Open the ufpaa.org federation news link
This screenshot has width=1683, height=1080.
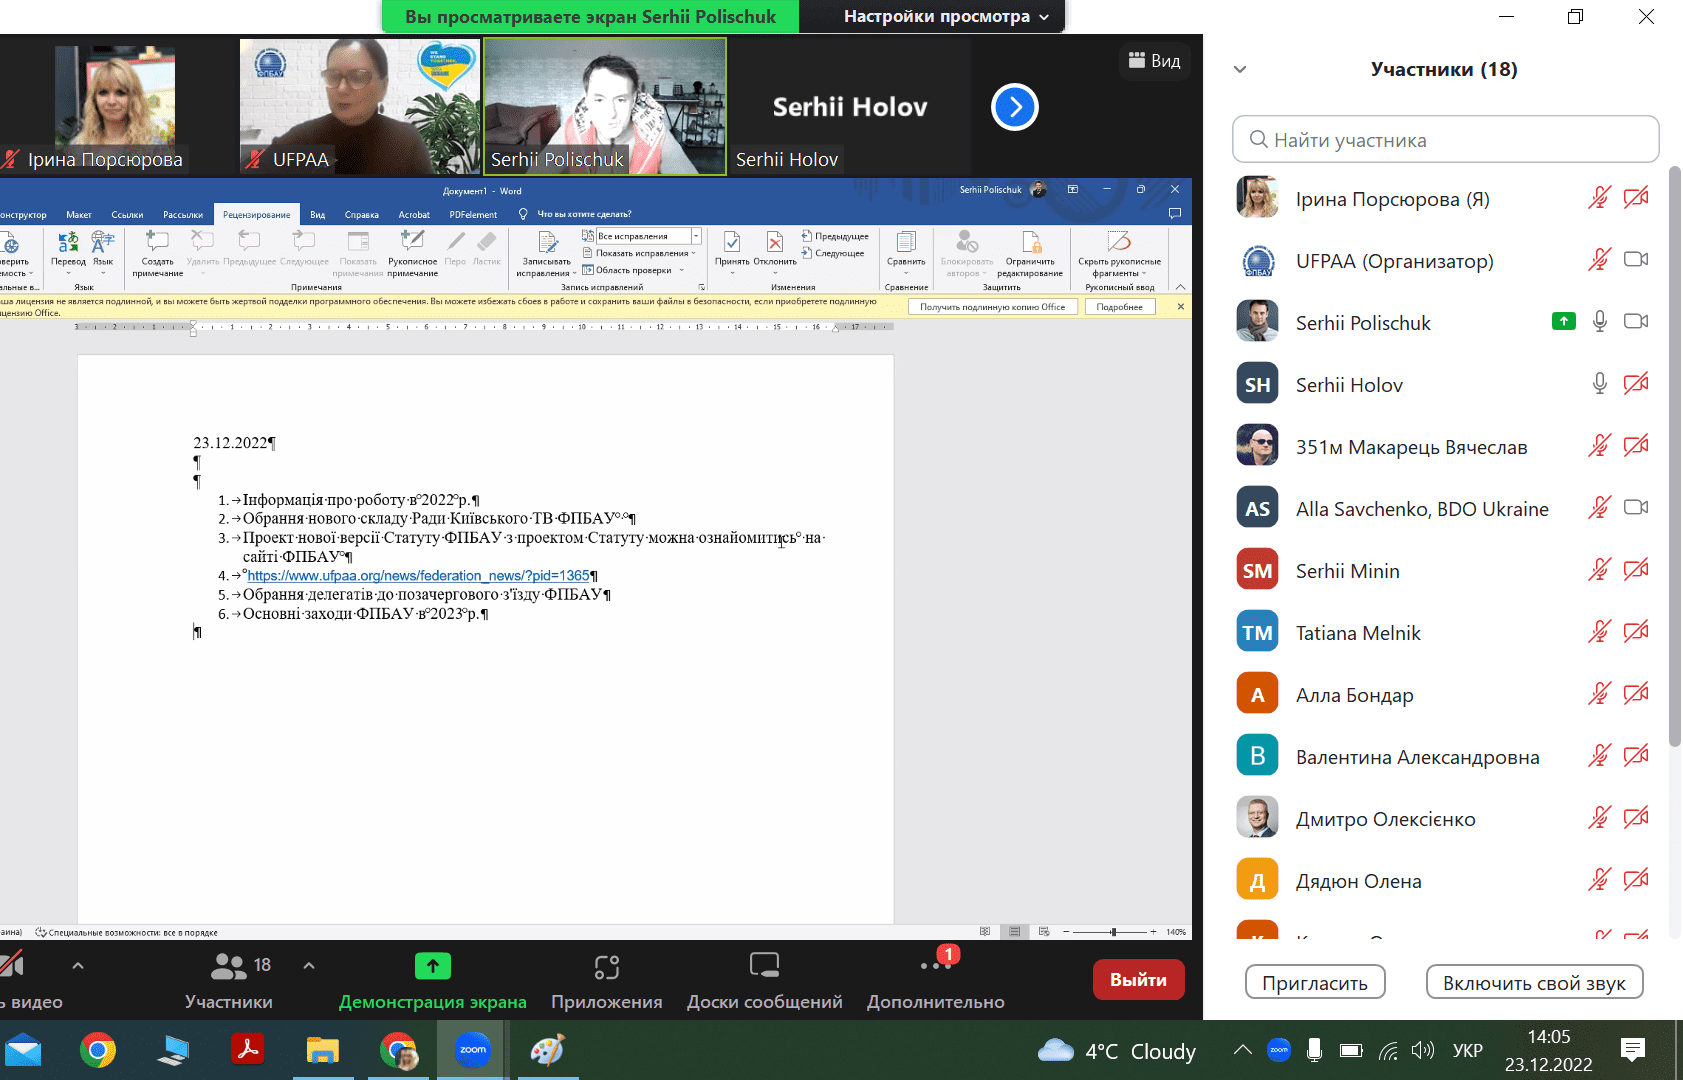418,576
